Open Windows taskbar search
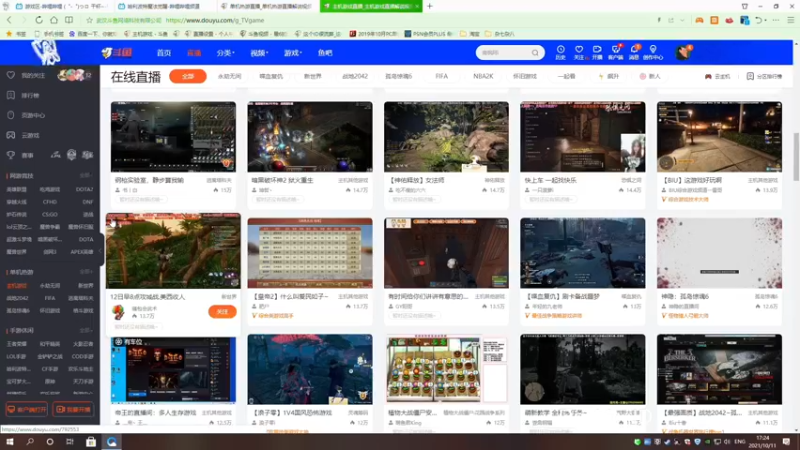The width and height of the screenshot is (800, 450). pyautogui.click(x=30, y=441)
